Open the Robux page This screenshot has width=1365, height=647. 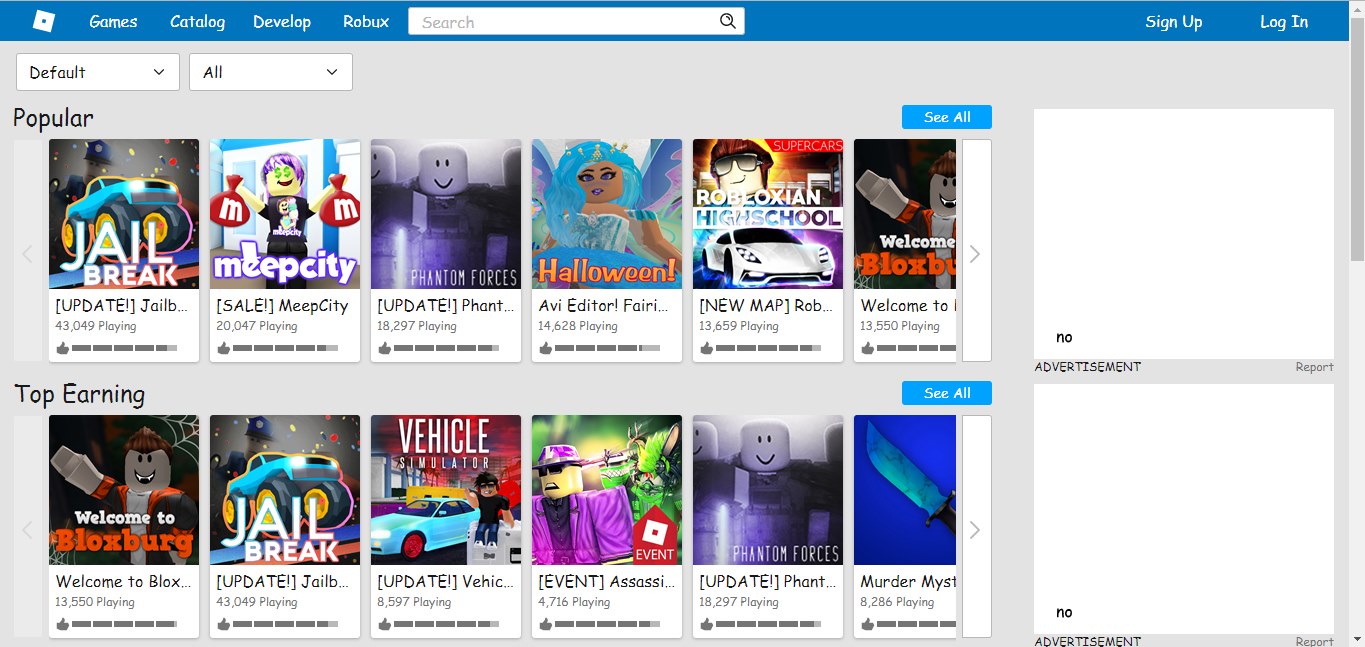365,21
